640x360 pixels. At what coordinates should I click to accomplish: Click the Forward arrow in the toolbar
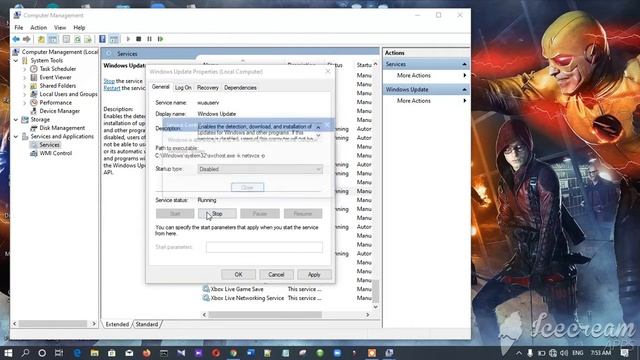pyautogui.click(x=27, y=39)
